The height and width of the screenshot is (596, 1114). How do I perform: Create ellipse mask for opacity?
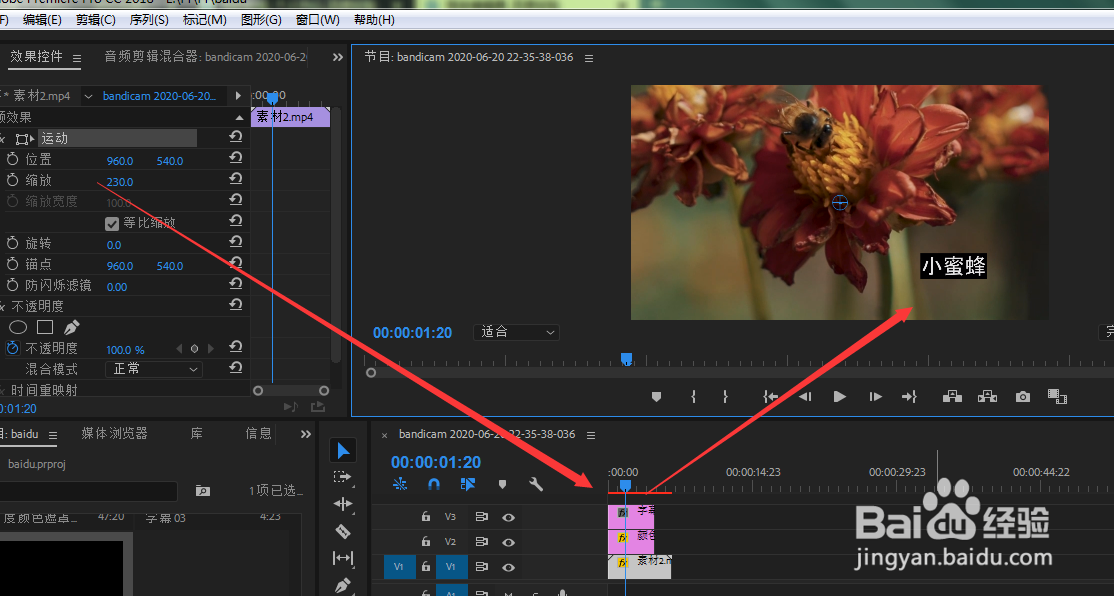[x=18, y=327]
